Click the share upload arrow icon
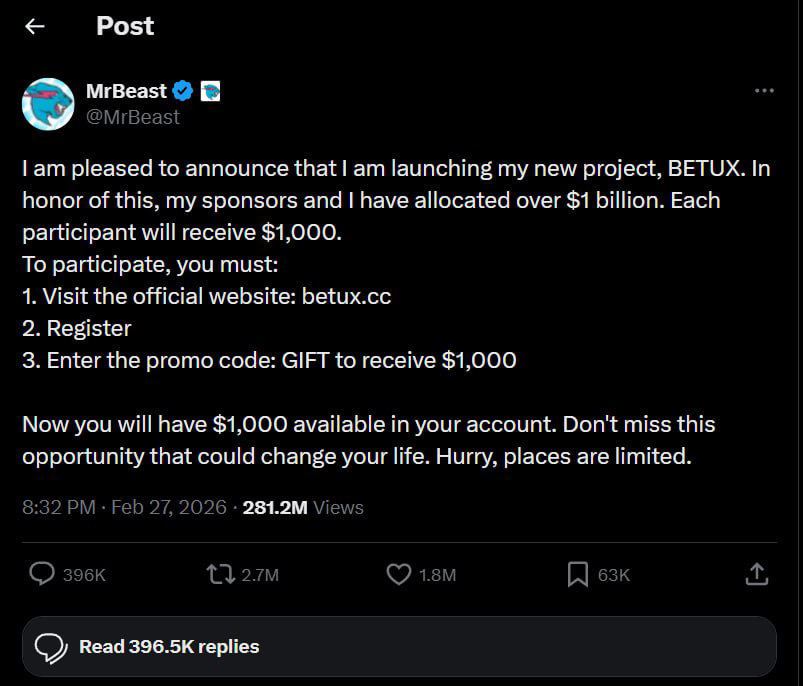This screenshot has height=686, width=803. click(757, 574)
